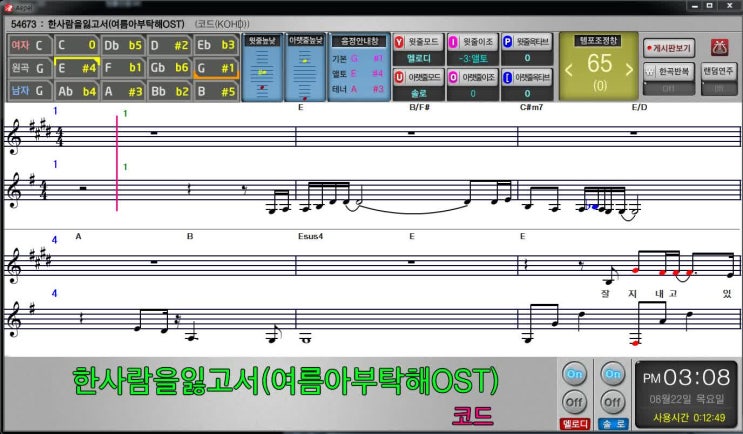Click the red U 아랫줄모드 icon button
The width and height of the screenshot is (743, 434).
399,76
